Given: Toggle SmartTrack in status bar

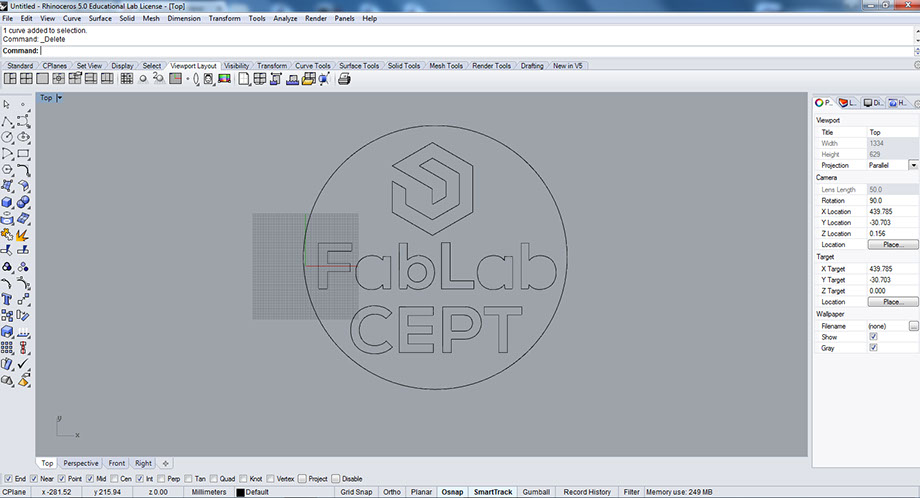Looking at the screenshot, I should (x=493, y=492).
